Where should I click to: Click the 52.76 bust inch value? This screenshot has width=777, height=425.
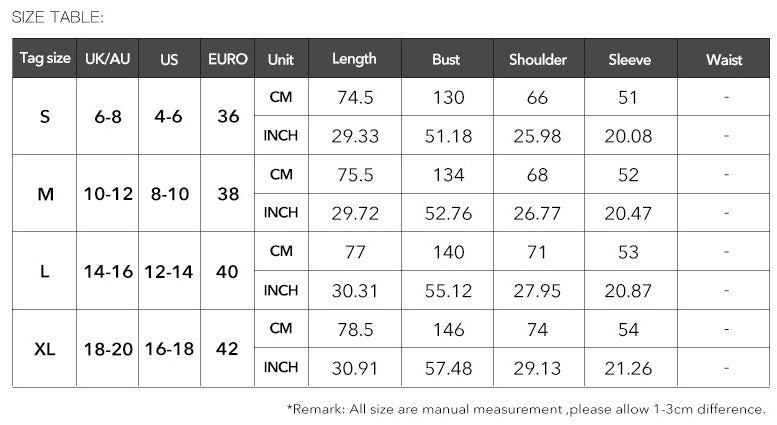[447, 213]
